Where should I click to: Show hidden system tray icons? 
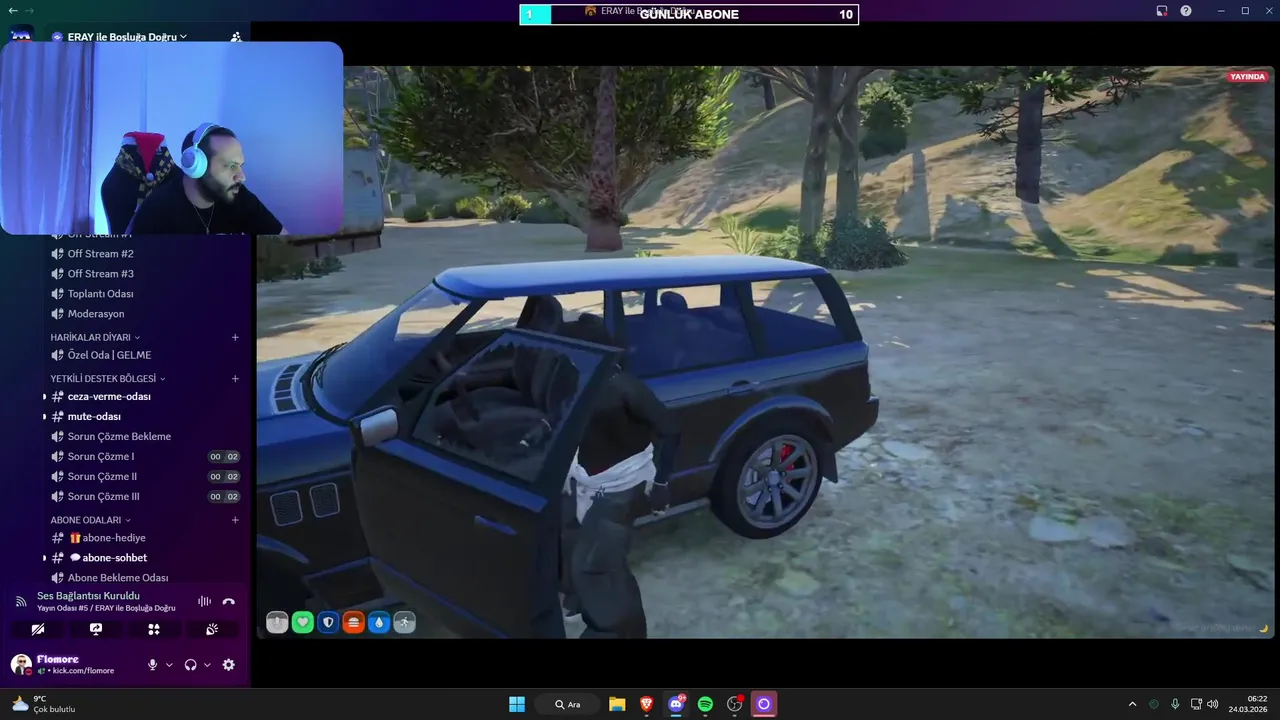pyautogui.click(x=1132, y=704)
